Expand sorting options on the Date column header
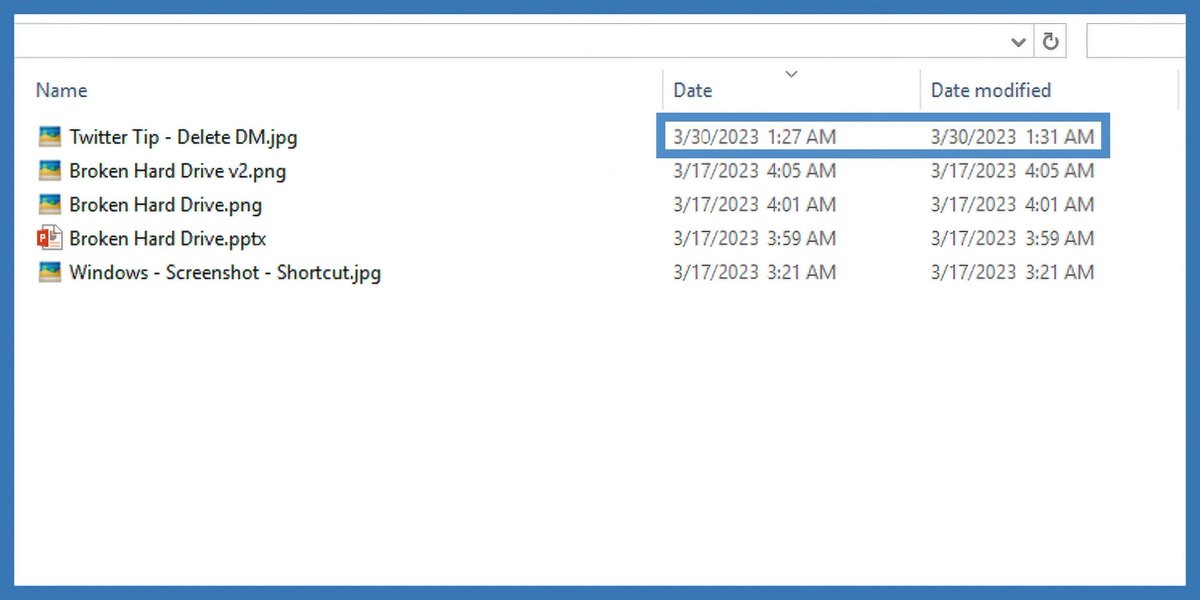 click(791, 74)
